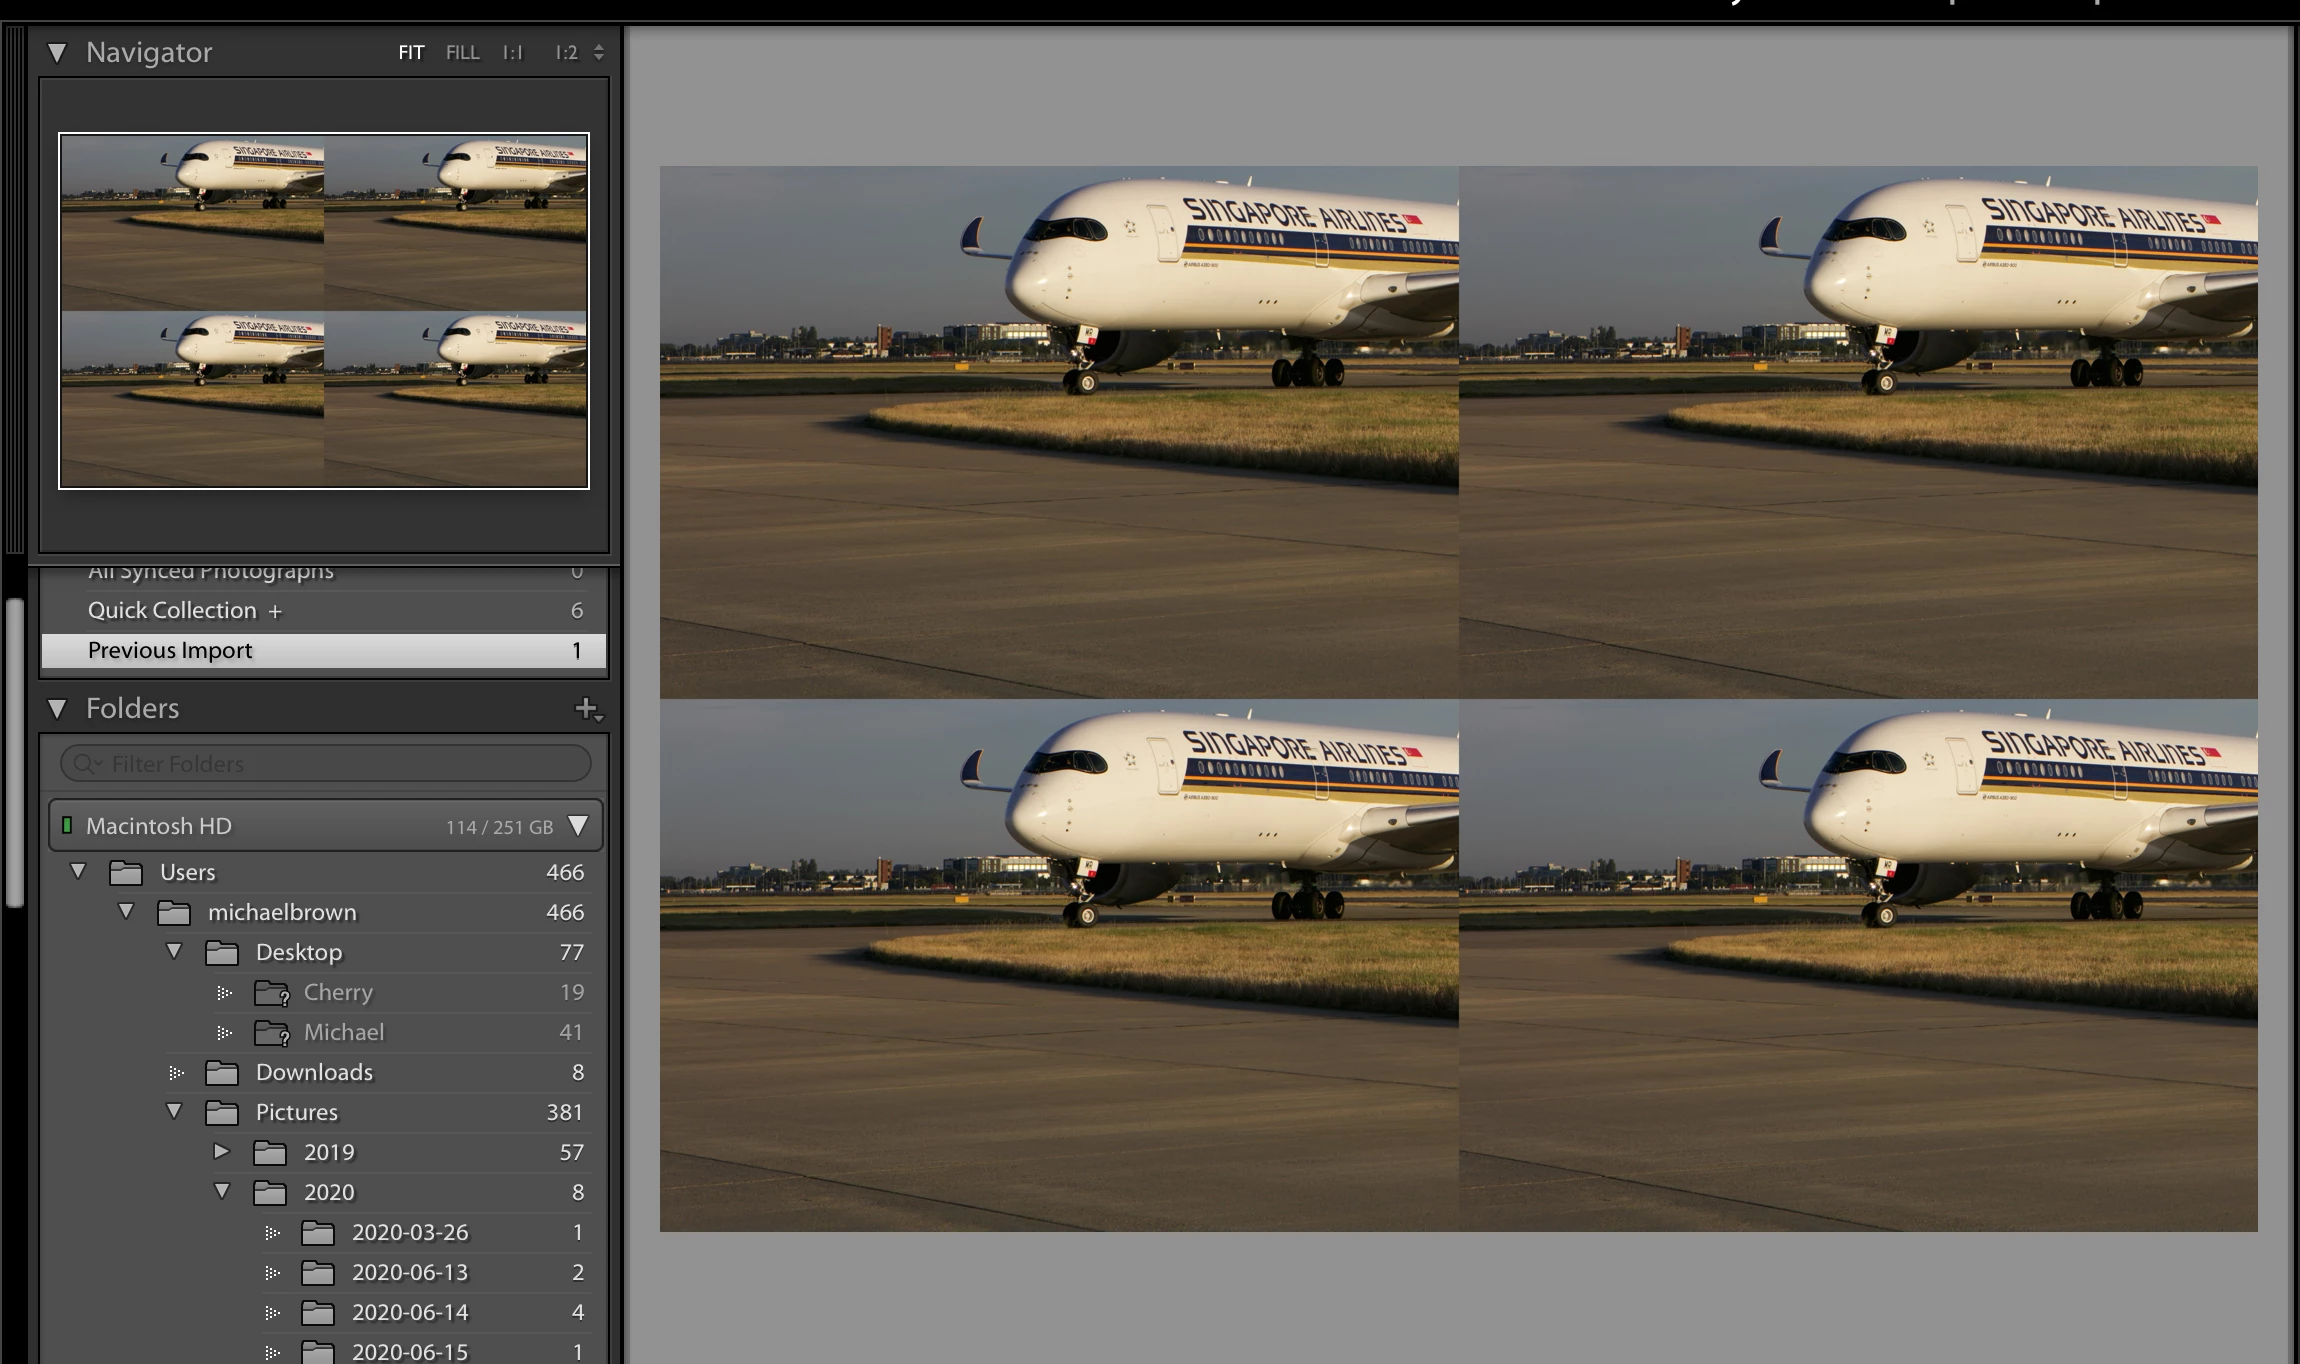Screen dimensions: 2300x1364
Task: Collapse the Folders panel triangle
Action: tap(57, 709)
